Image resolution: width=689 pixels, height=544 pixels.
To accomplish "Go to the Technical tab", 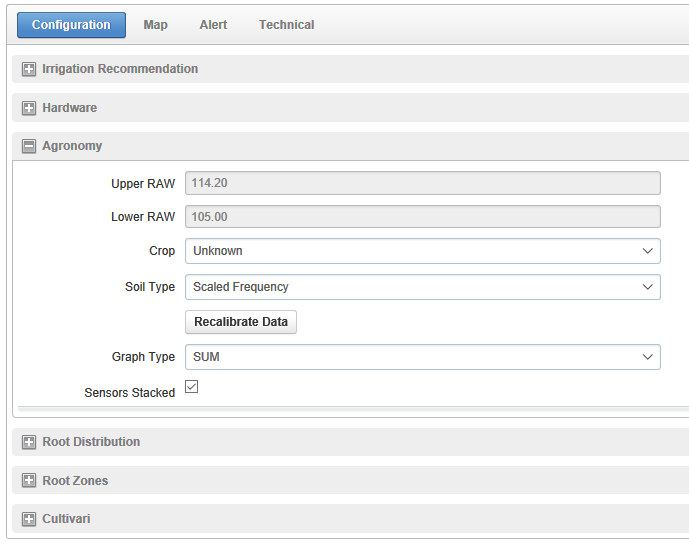I will (286, 25).
